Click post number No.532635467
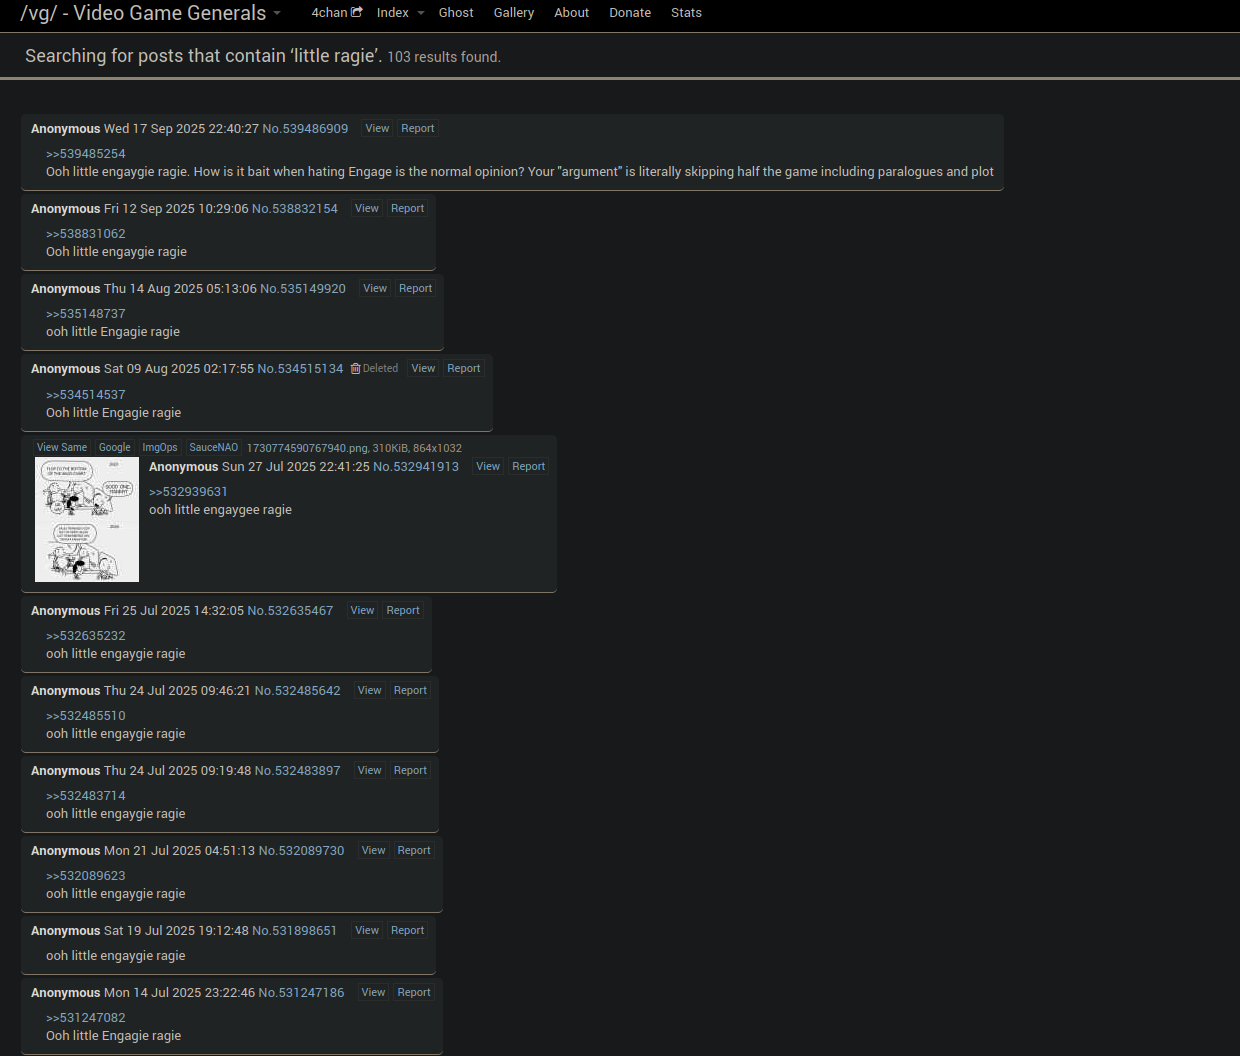1240x1056 pixels. [290, 611]
